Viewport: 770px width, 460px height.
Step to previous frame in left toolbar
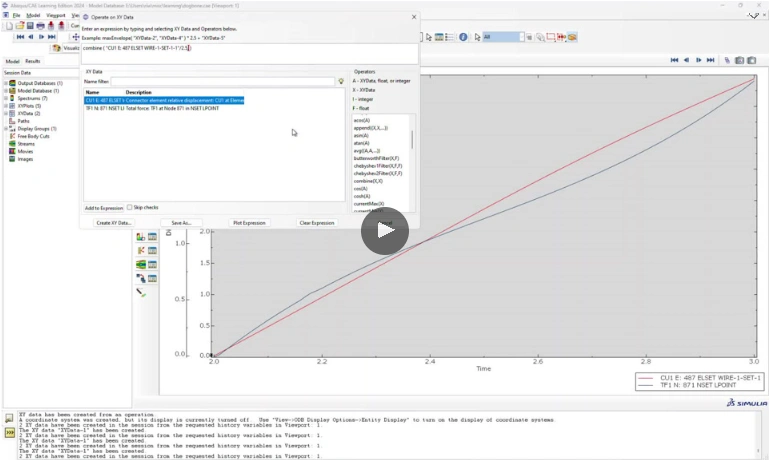pos(30,37)
